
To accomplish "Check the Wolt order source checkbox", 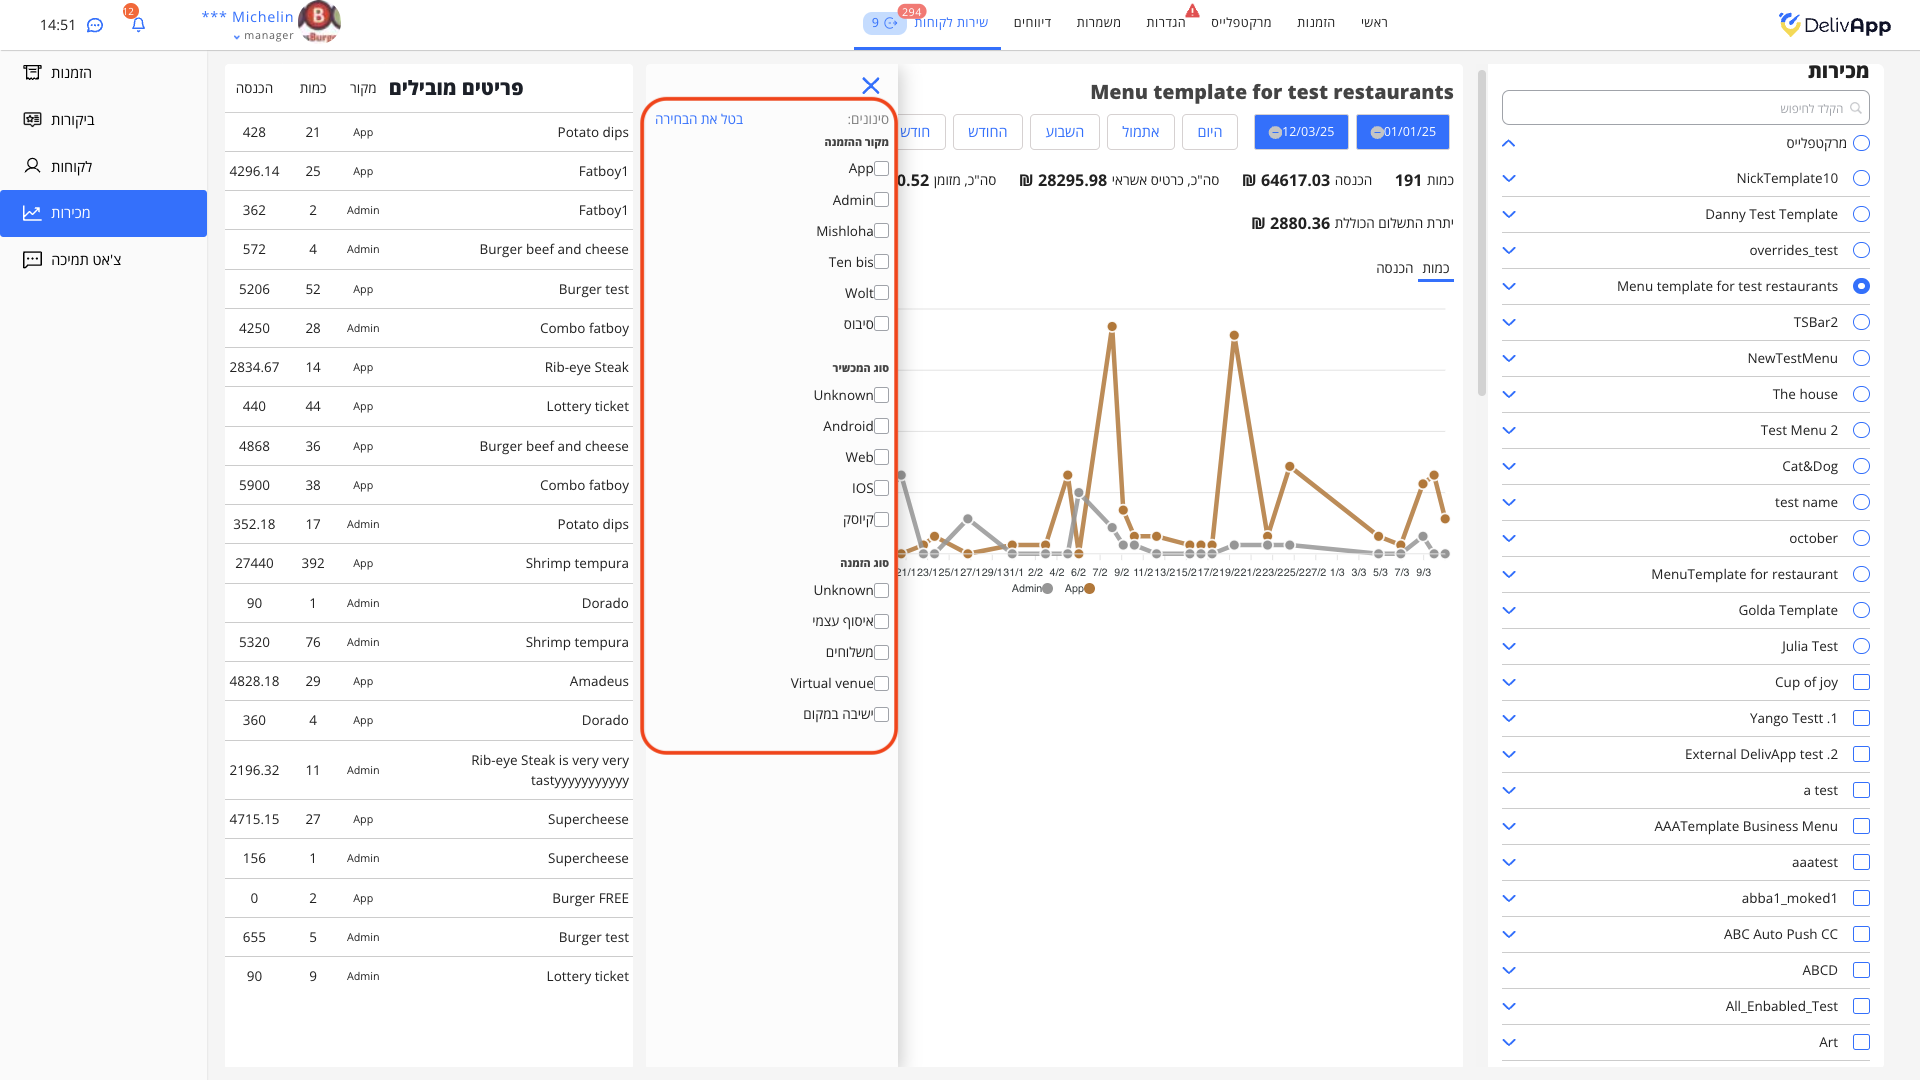I will pyautogui.click(x=881, y=293).
